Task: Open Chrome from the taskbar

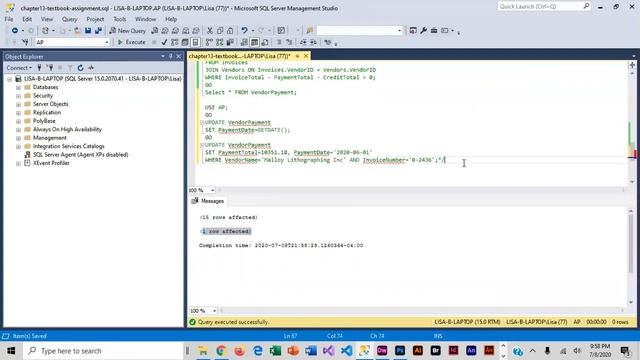Action: click(x=221, y=351)
